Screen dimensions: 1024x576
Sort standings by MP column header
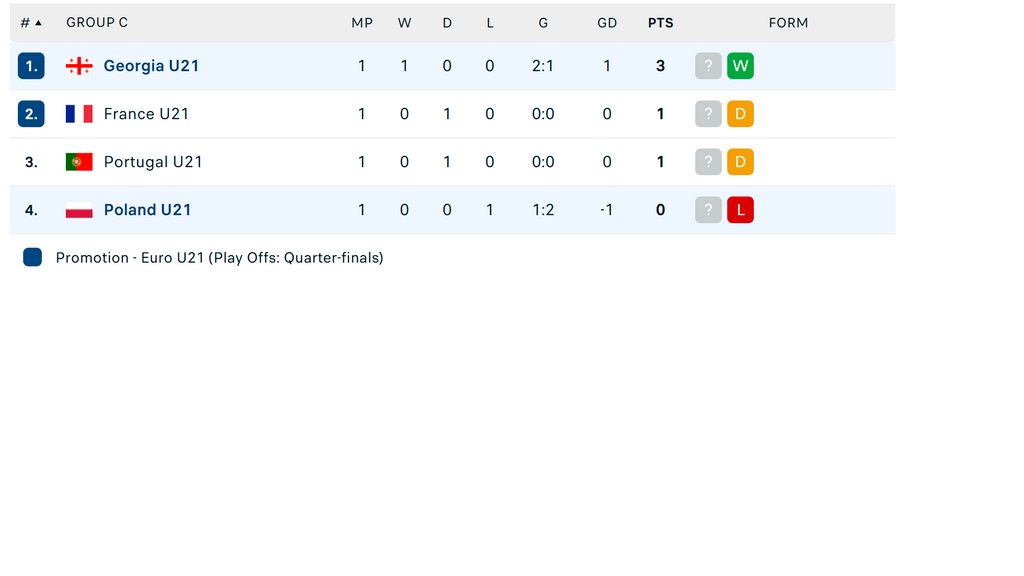[362, 23]
